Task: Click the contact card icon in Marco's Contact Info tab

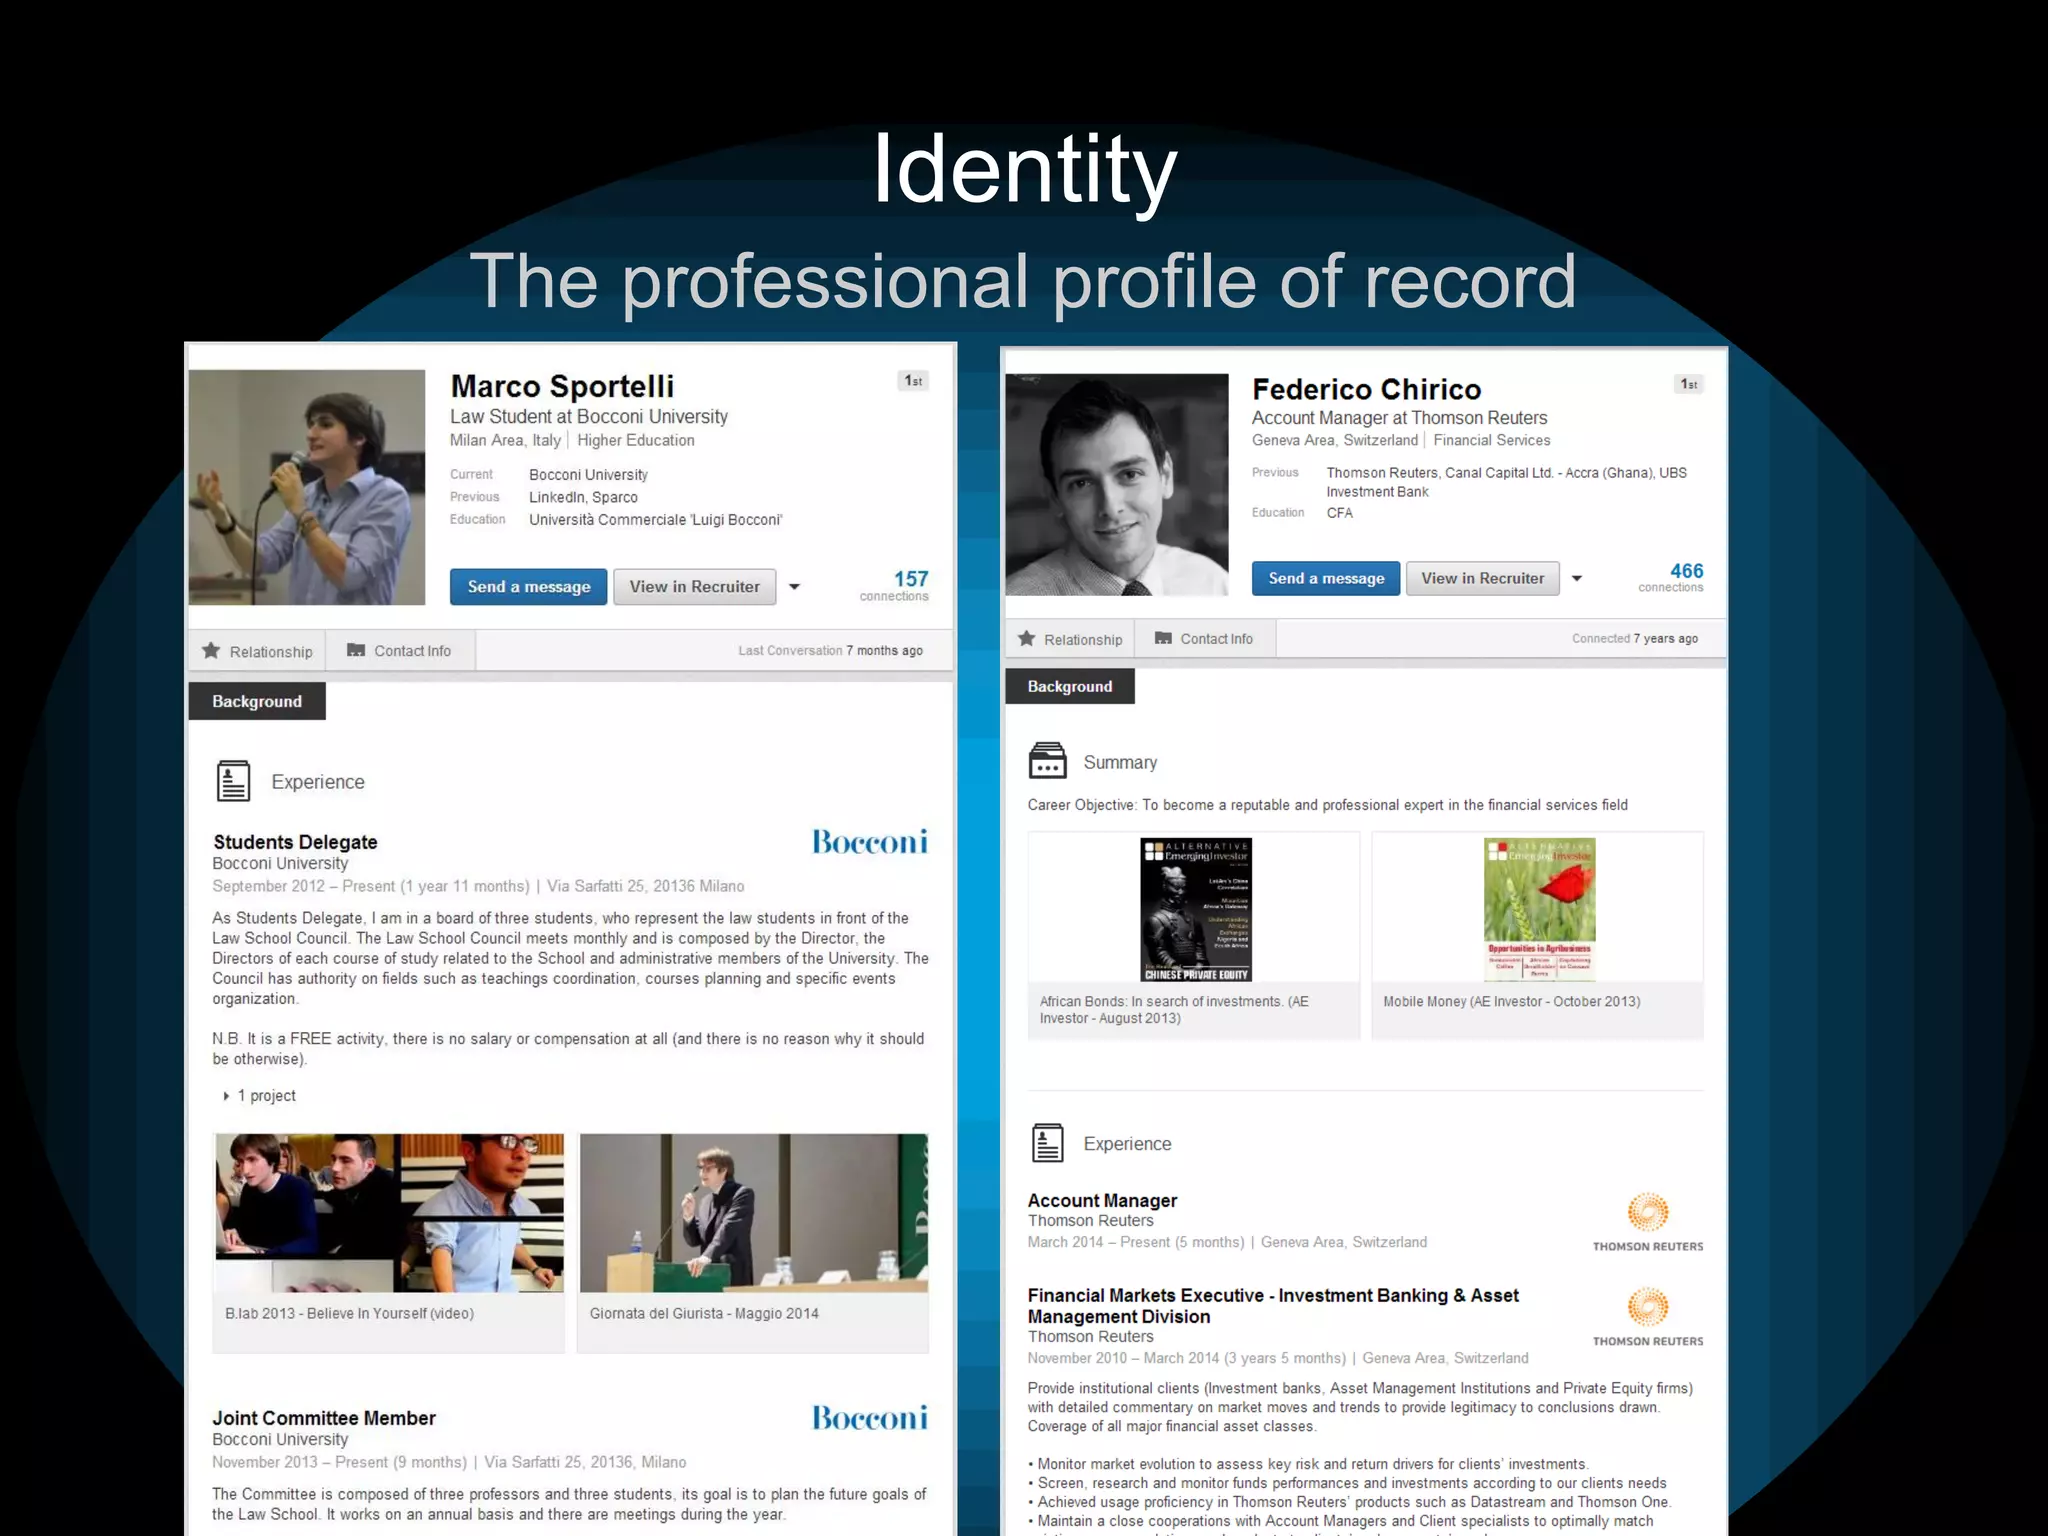Action: pos(356,650)
